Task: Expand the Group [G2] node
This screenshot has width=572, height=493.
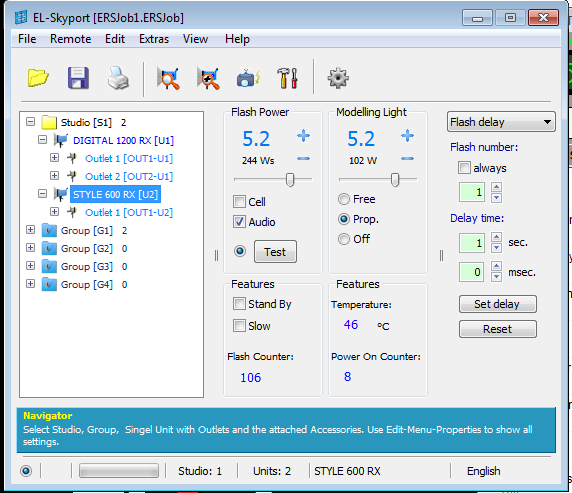Action: tap(31, 248)
